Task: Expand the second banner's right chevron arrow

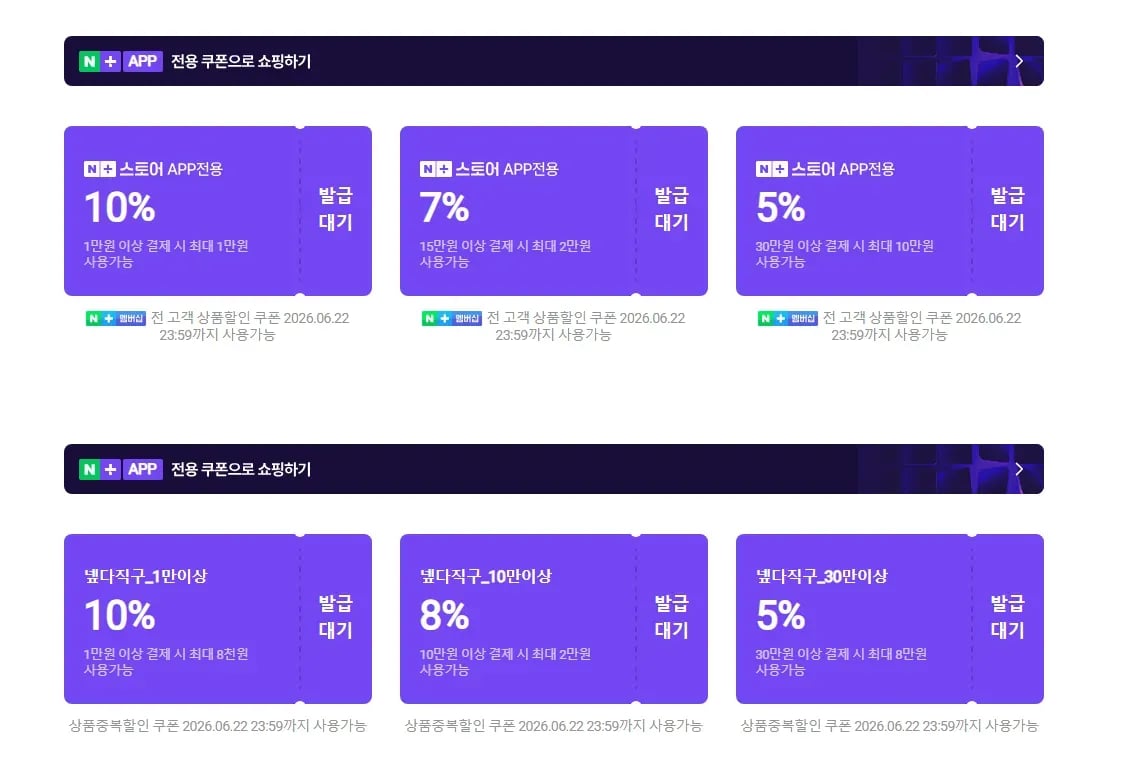Action: 1018,469
